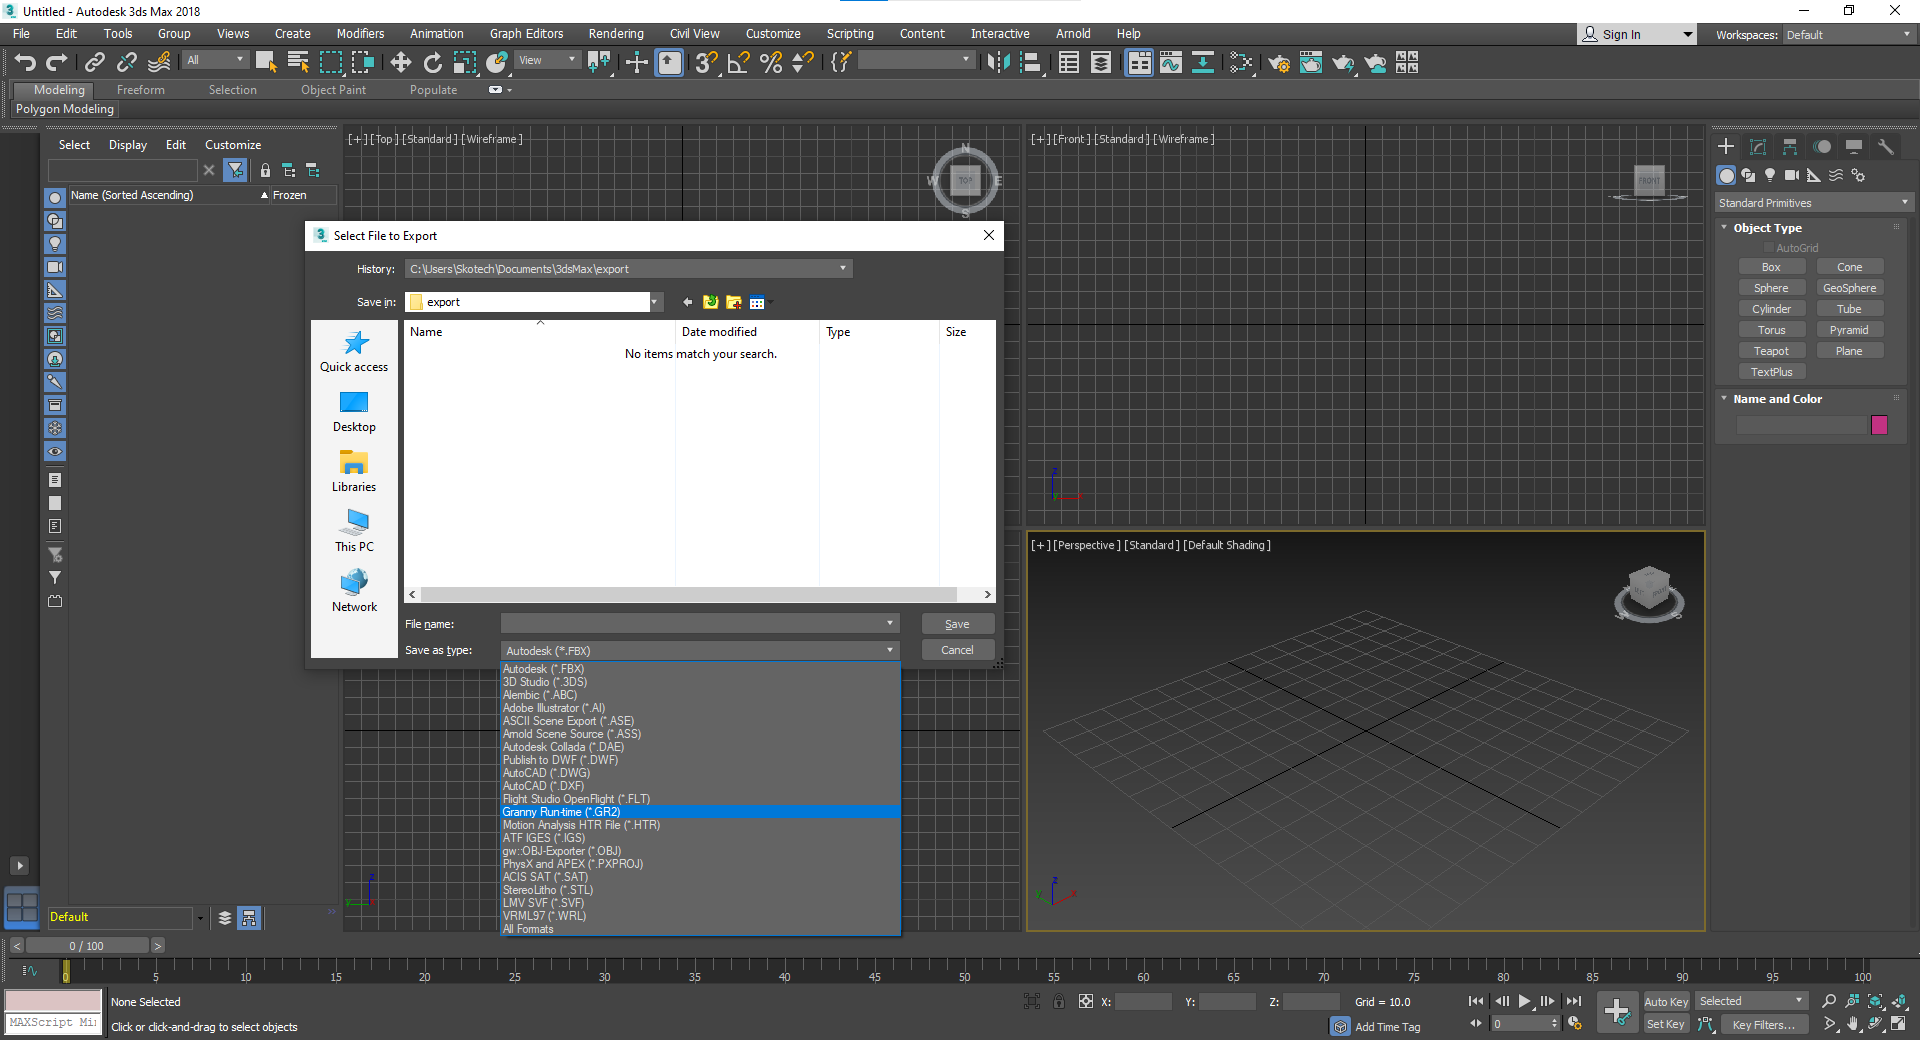Screen dimensions: 1920x1040
Task: Select the Lights creation category
Action: [x=1770, y=175]
